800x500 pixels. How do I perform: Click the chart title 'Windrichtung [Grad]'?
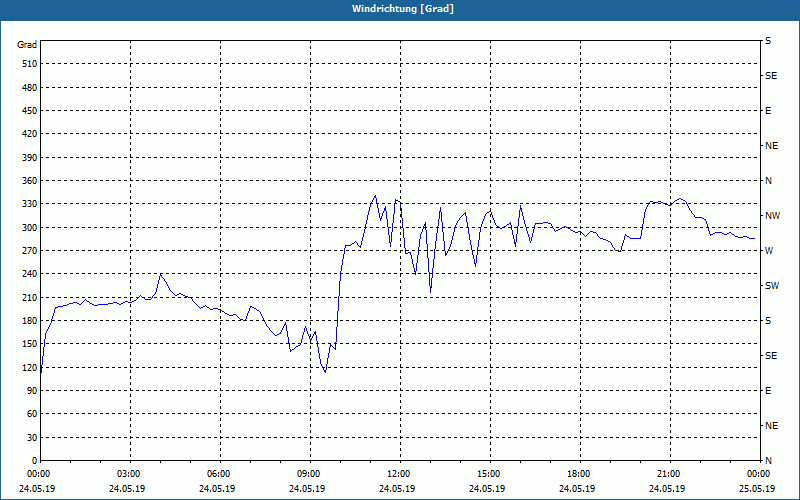(403, 9)
